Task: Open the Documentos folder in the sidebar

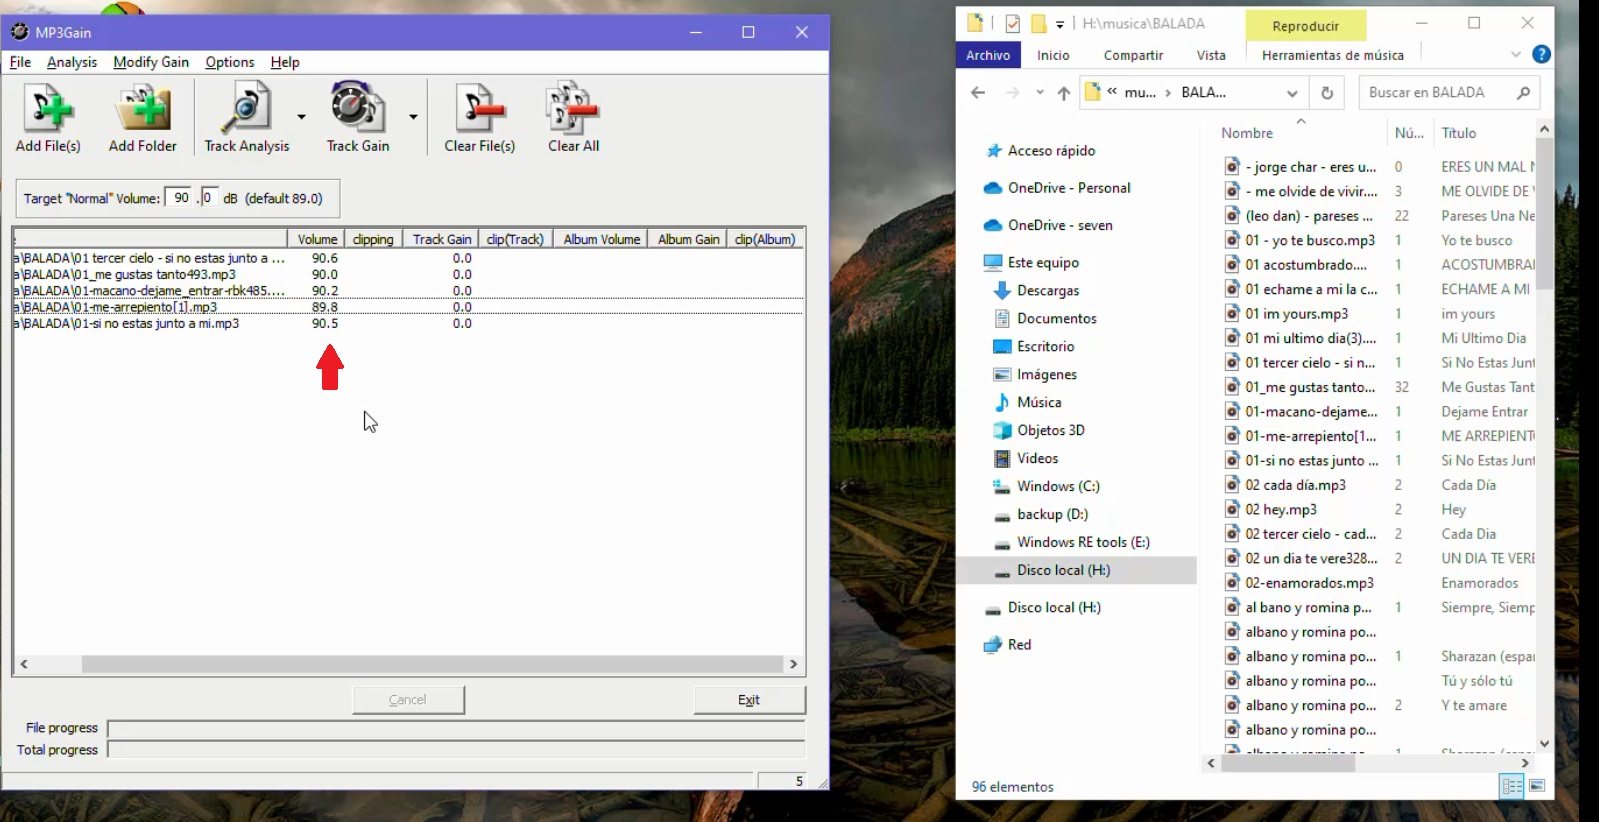Action: [1056, 318]
